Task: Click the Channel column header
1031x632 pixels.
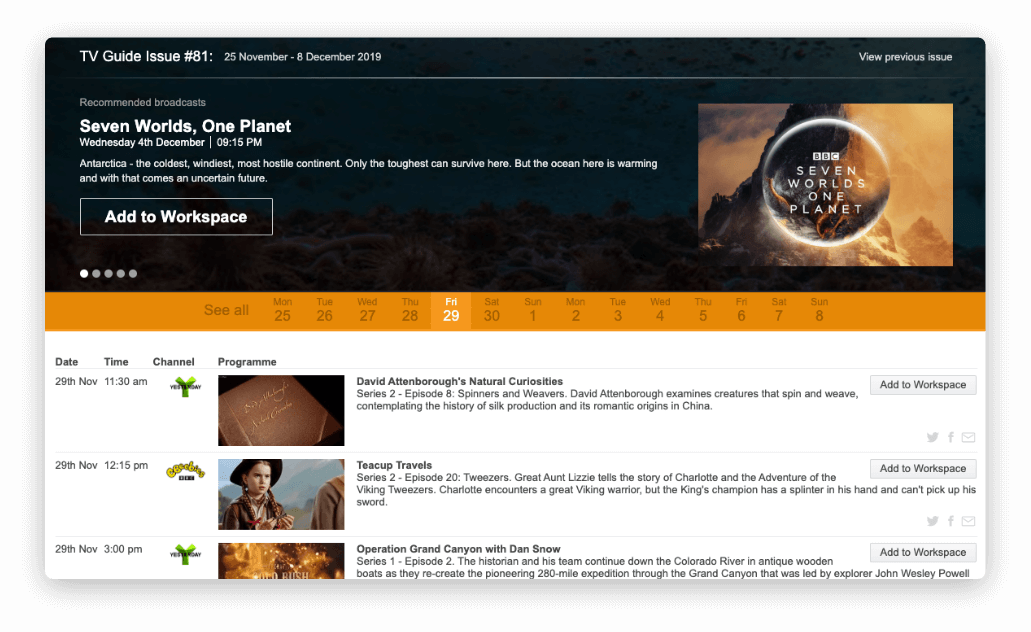Action: pos(174,362)
